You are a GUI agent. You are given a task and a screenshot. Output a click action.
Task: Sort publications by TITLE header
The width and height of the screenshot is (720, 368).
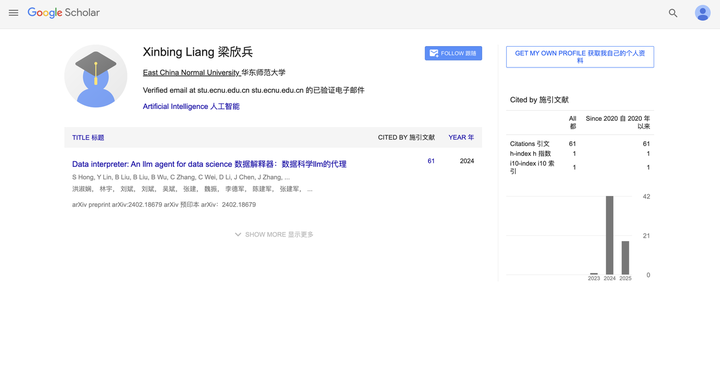click(x=88, y=137)
